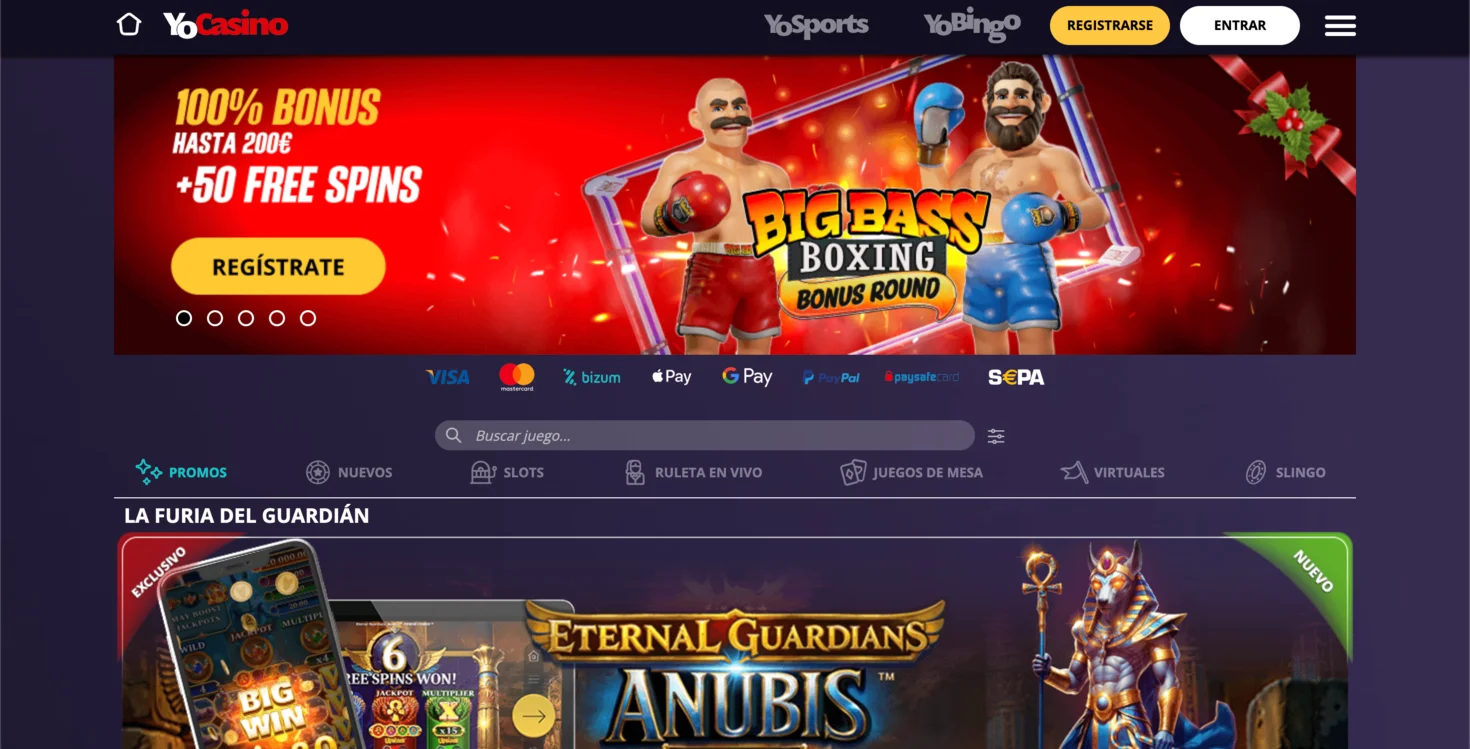Select the Slots category icon
1470x749 pixels.
pos(484,472)
